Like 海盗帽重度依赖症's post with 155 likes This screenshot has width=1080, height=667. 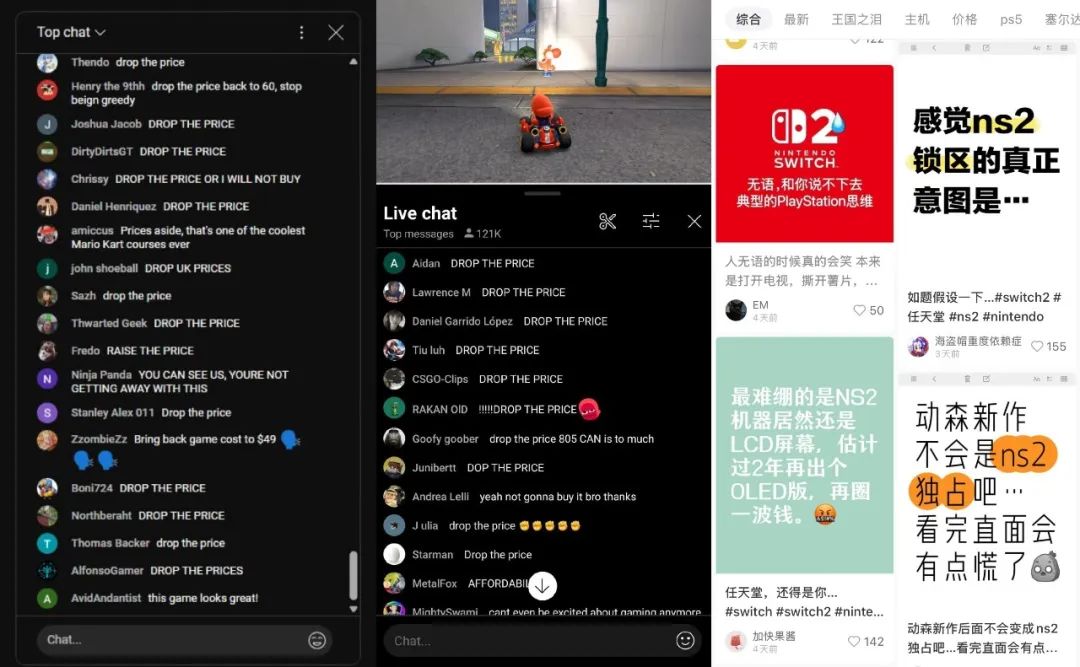tap(1037, 347)
